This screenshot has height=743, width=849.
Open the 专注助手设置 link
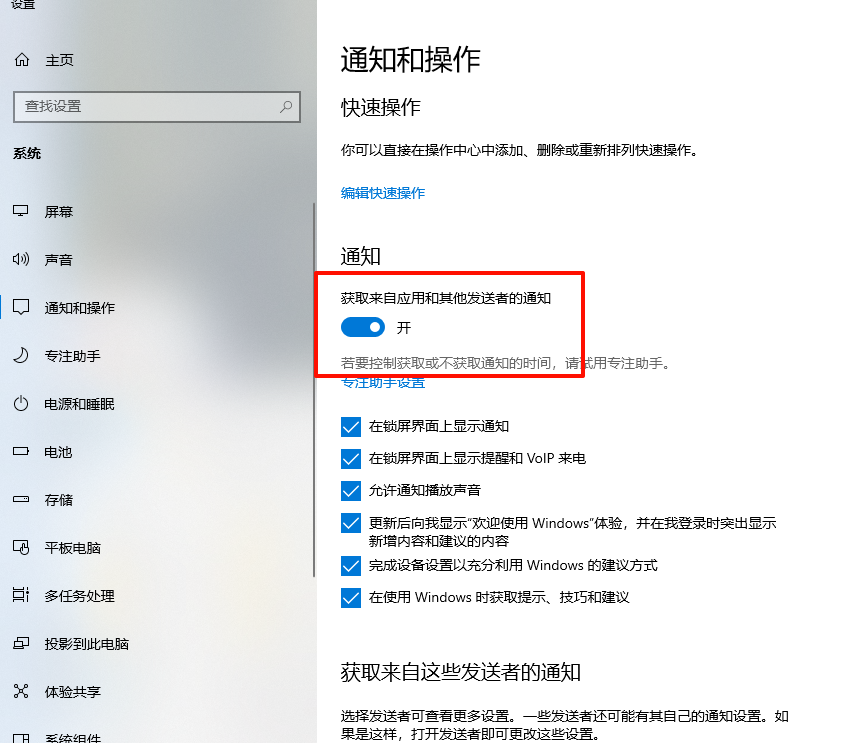coord(383,383)
